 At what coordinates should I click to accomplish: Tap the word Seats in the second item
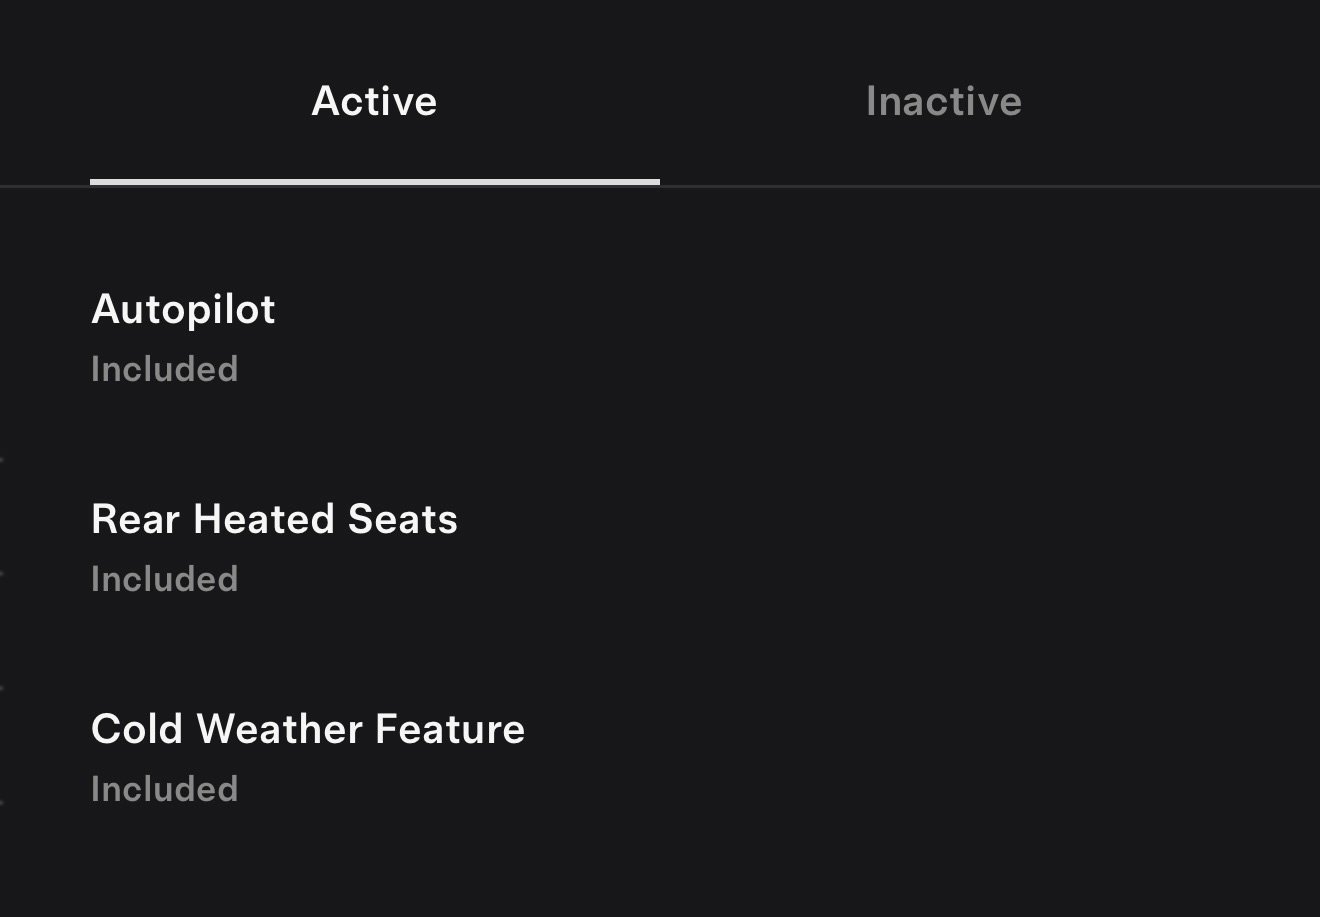pyautogui.click(x=402, y=520)
